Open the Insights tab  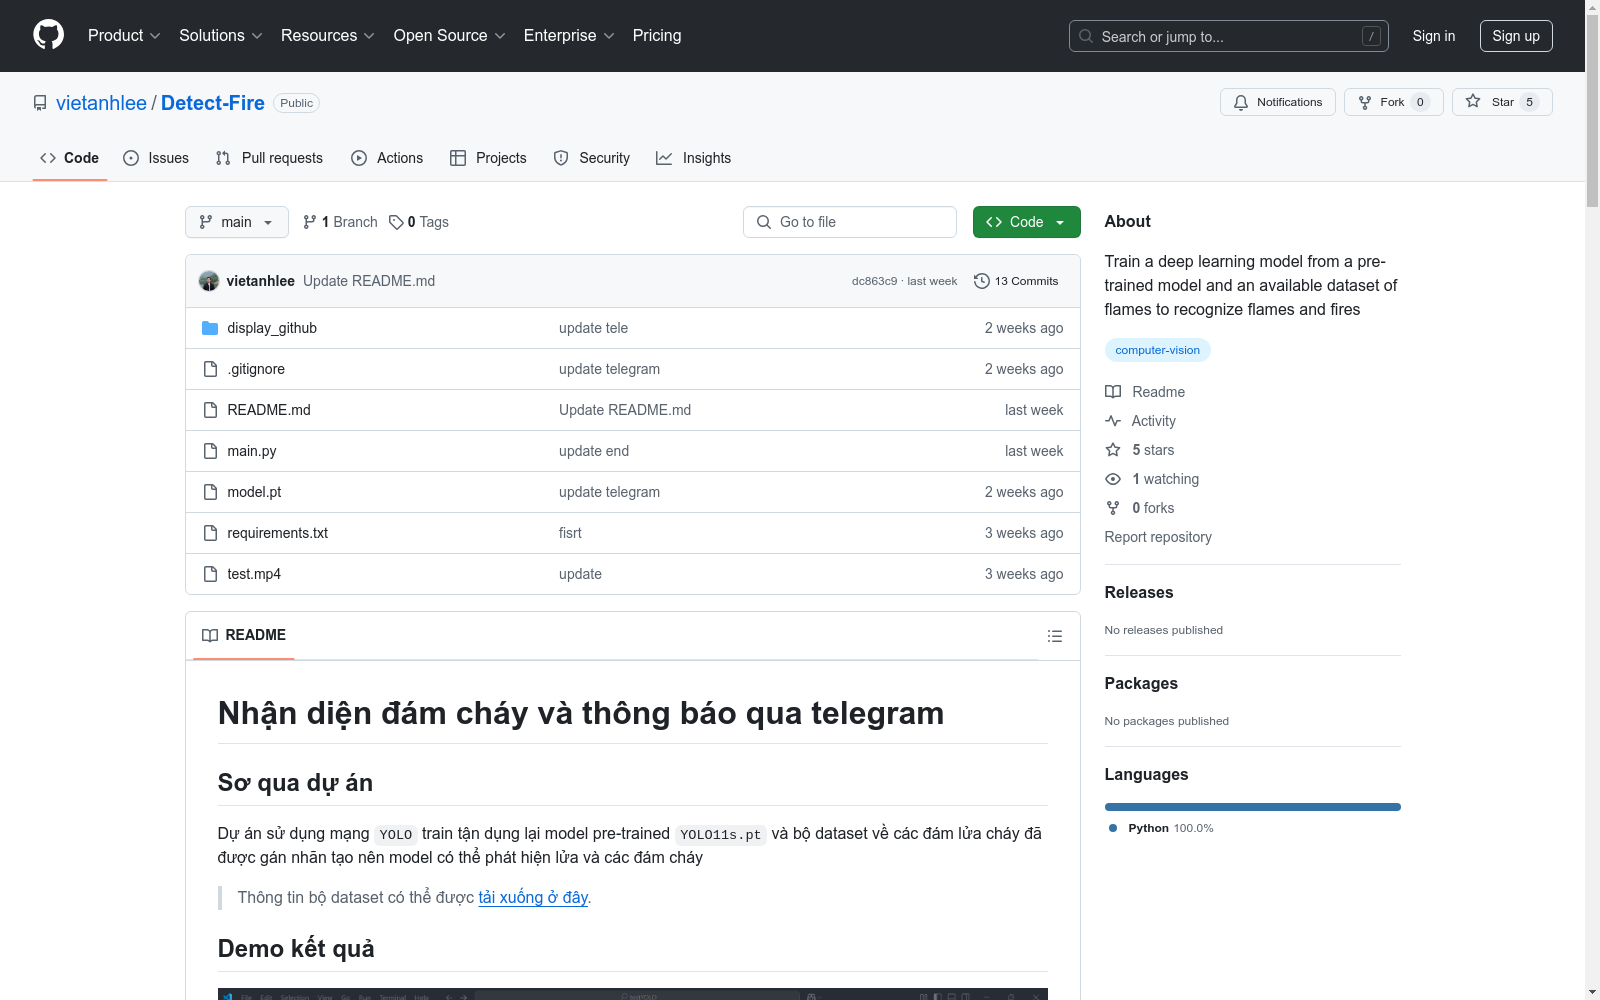click(x=694, y=158)
